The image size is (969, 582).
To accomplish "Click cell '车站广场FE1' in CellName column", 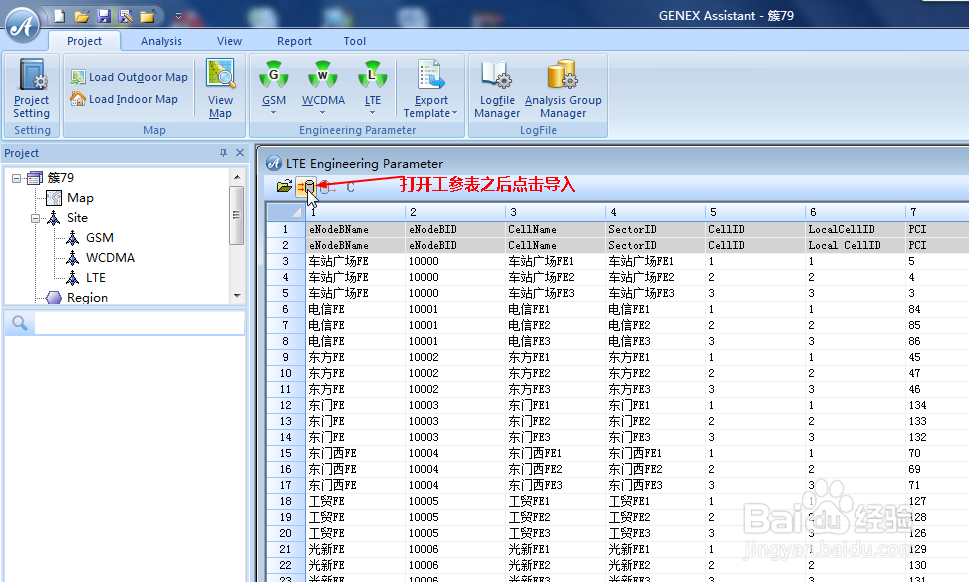I will click(x=556, y=261).
